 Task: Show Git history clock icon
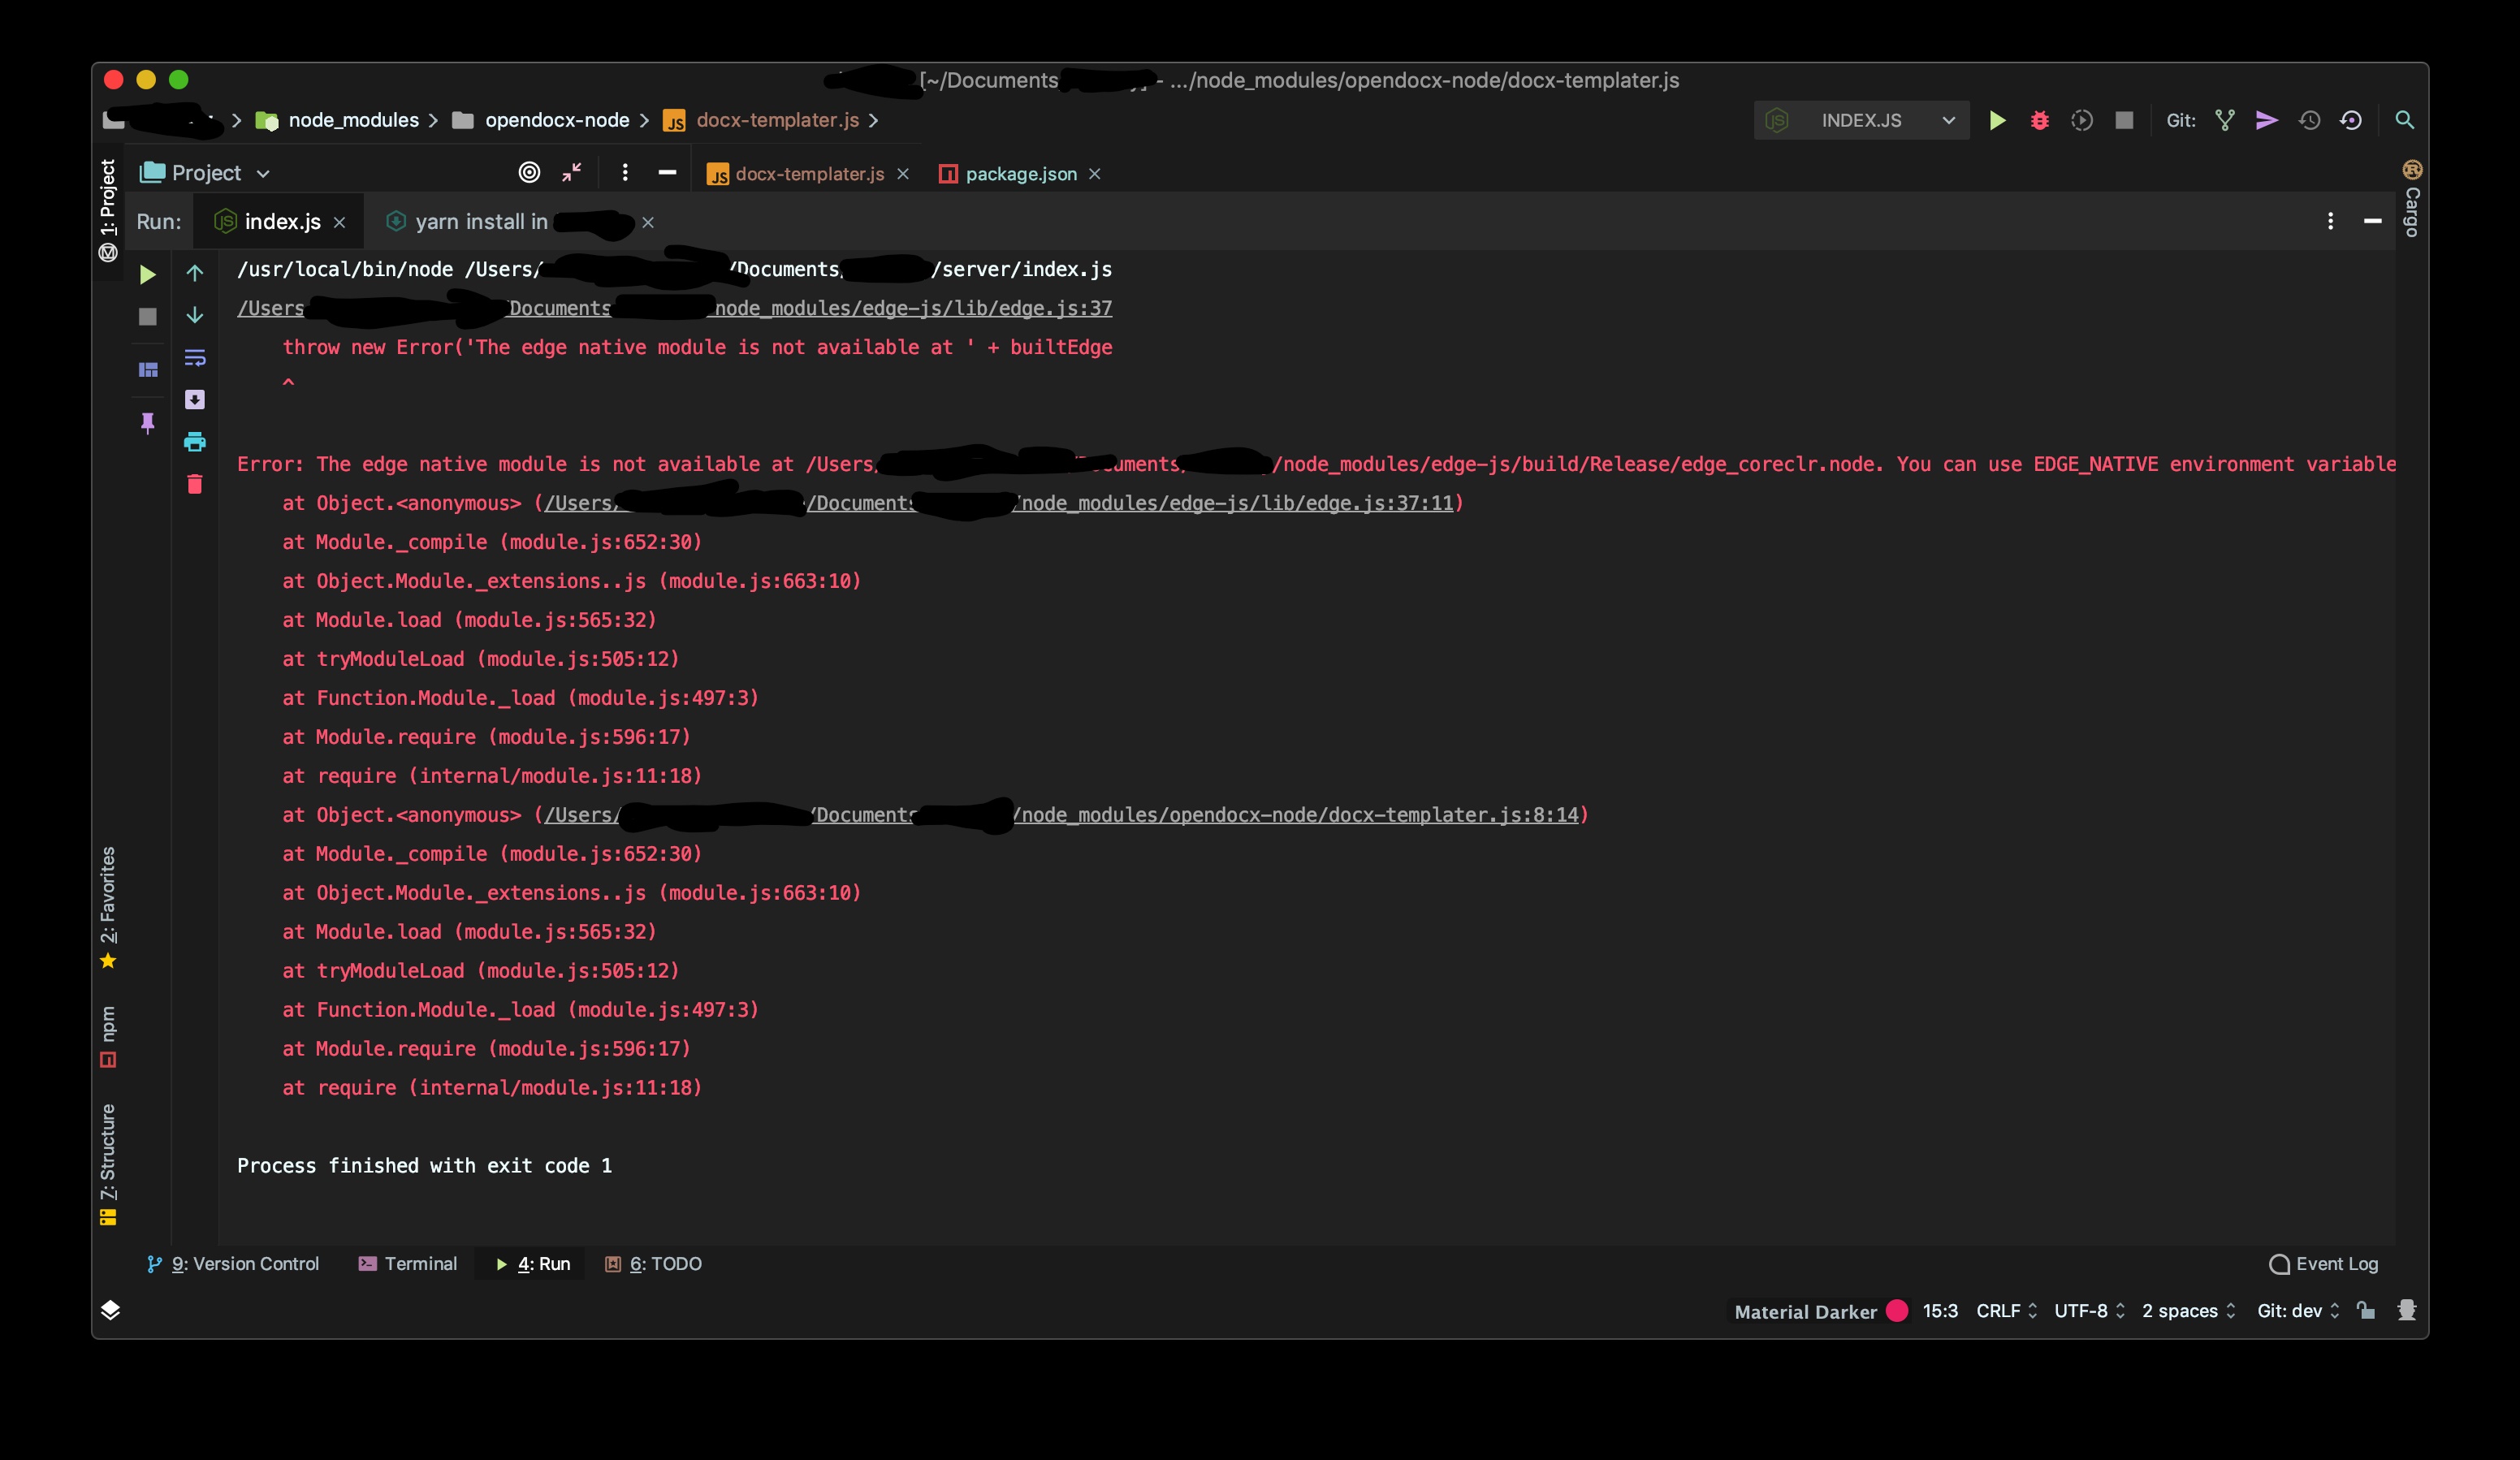pyautogui.click(x=2309, y=120)
